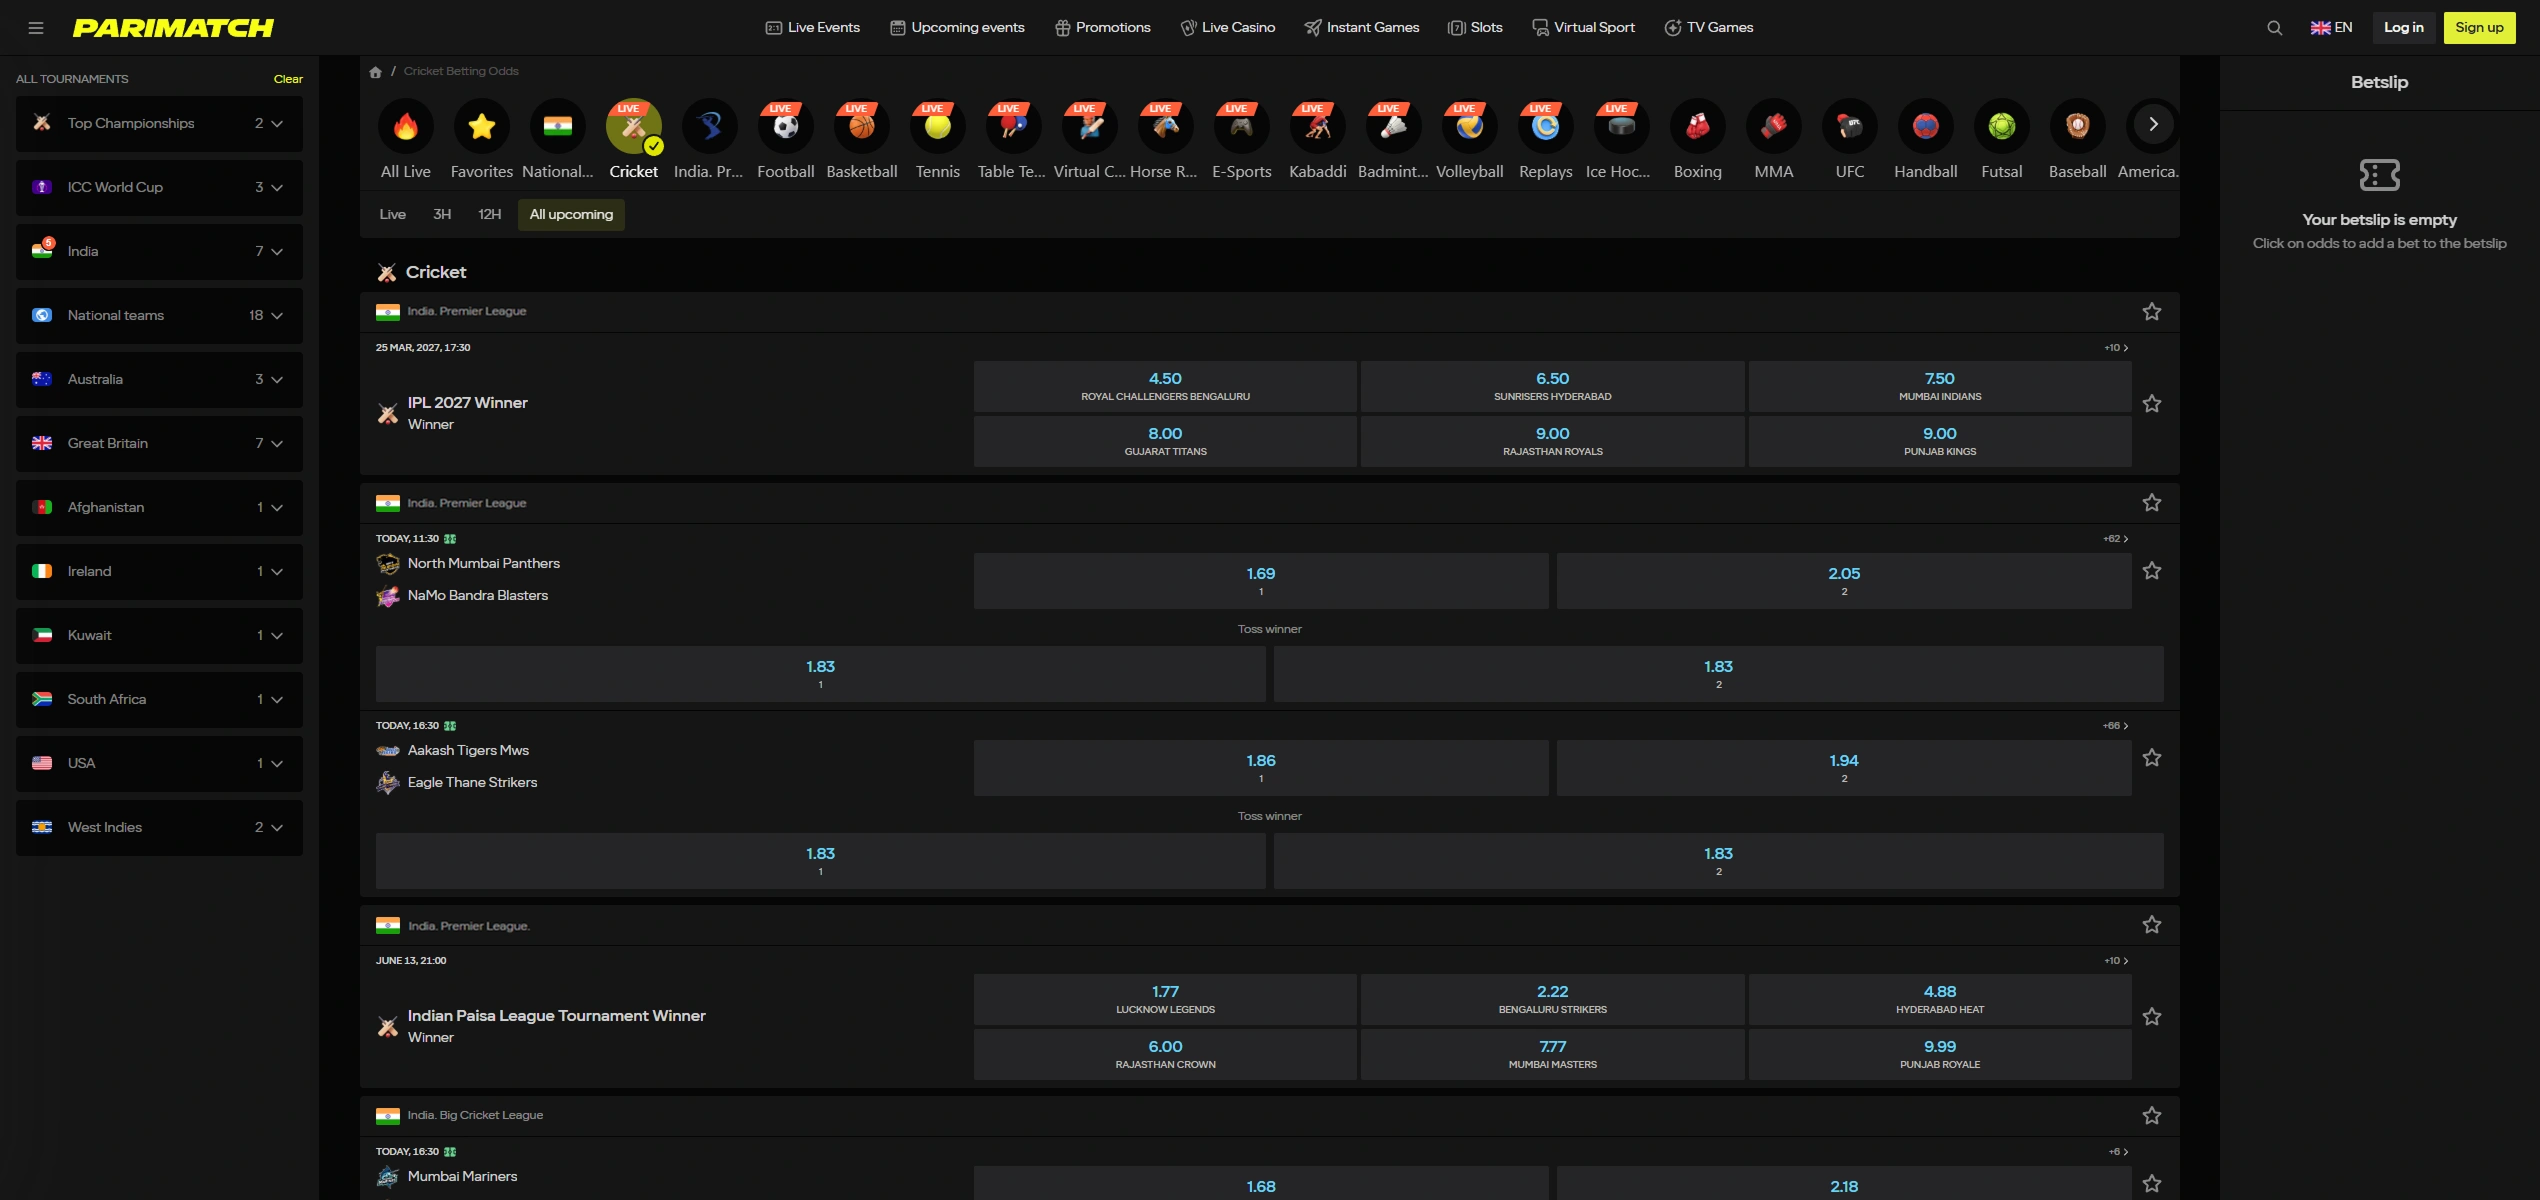Select the MMA category icon
This screenshot has height=1200, width=2540.
point(1774,126)
